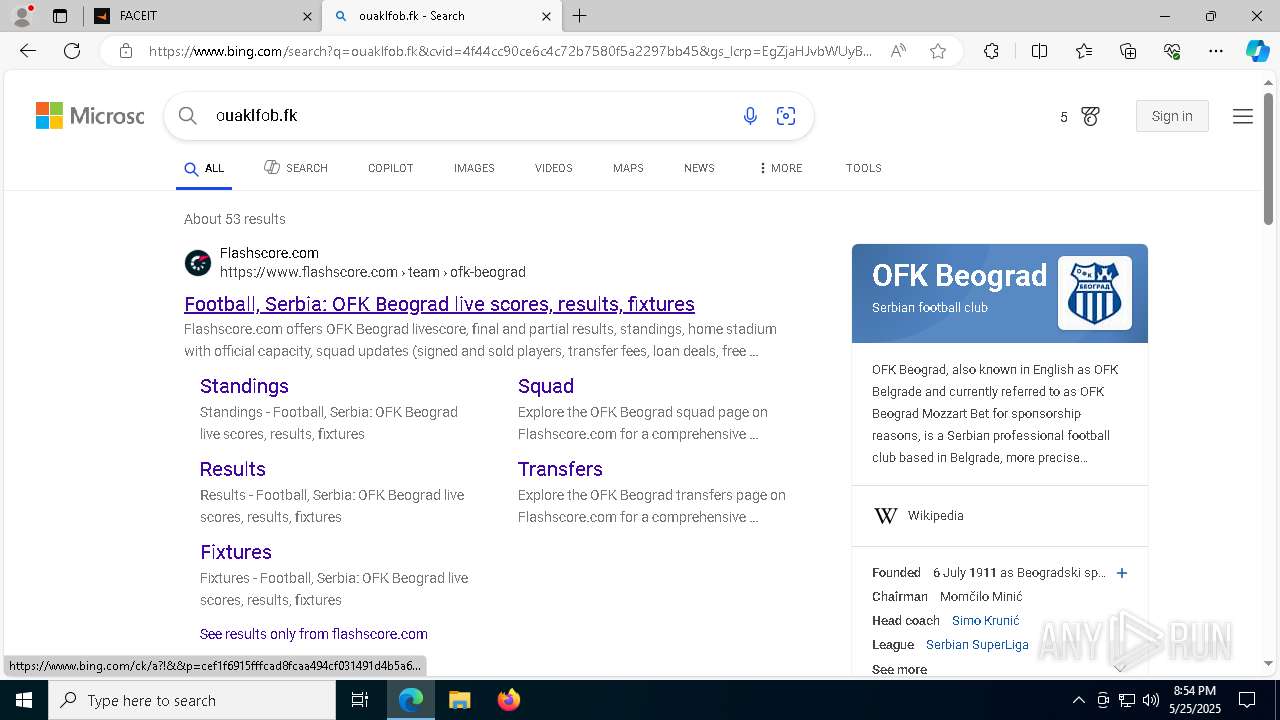This screenshot has width=1280, height=720.
Task: Click the Flashscore.com site icon
Action: coord(198,263)
